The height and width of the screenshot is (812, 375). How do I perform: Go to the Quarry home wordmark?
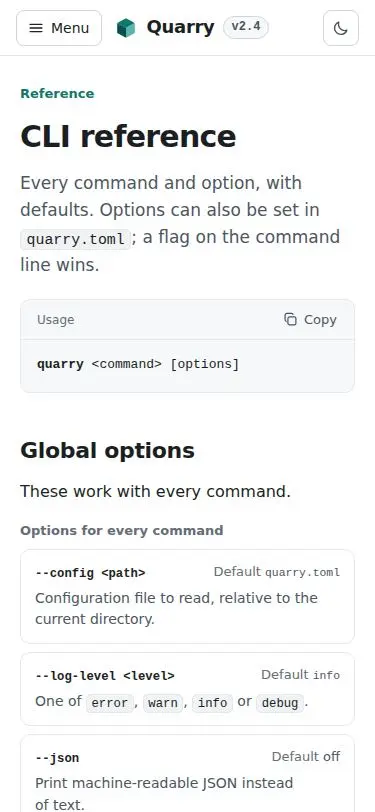[x=180, y=27]
